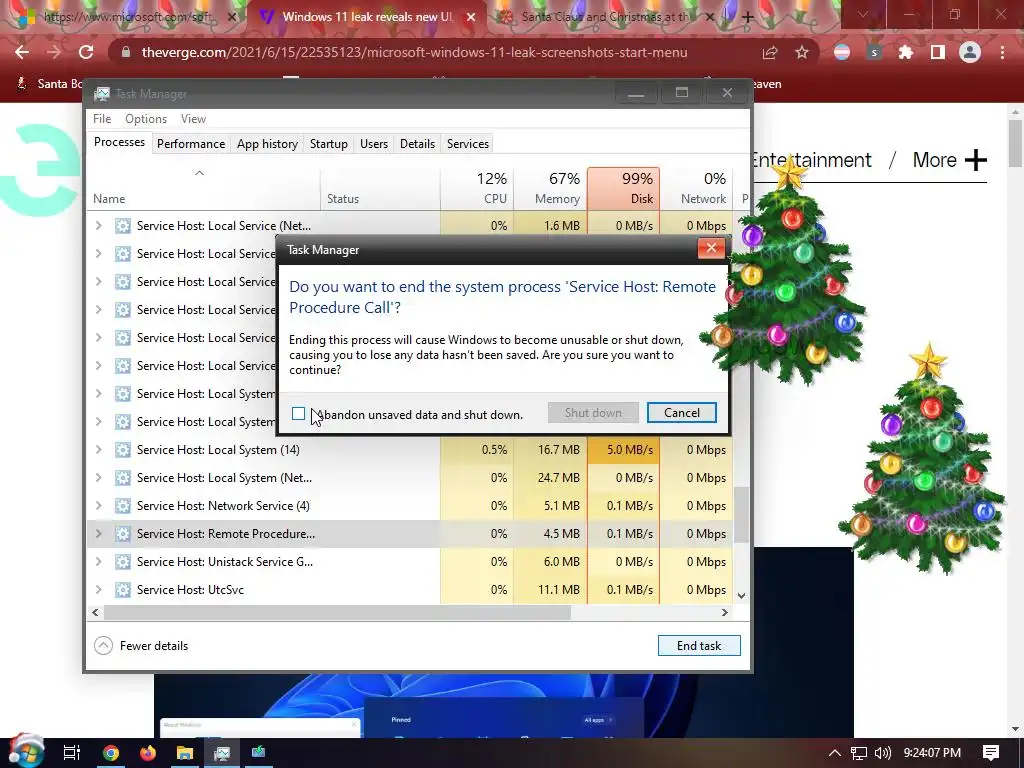The height and width of the screenshot is (768, 1024).
Task: Expand Service Host: UtcSvc row
Action: tap(99, 590)
